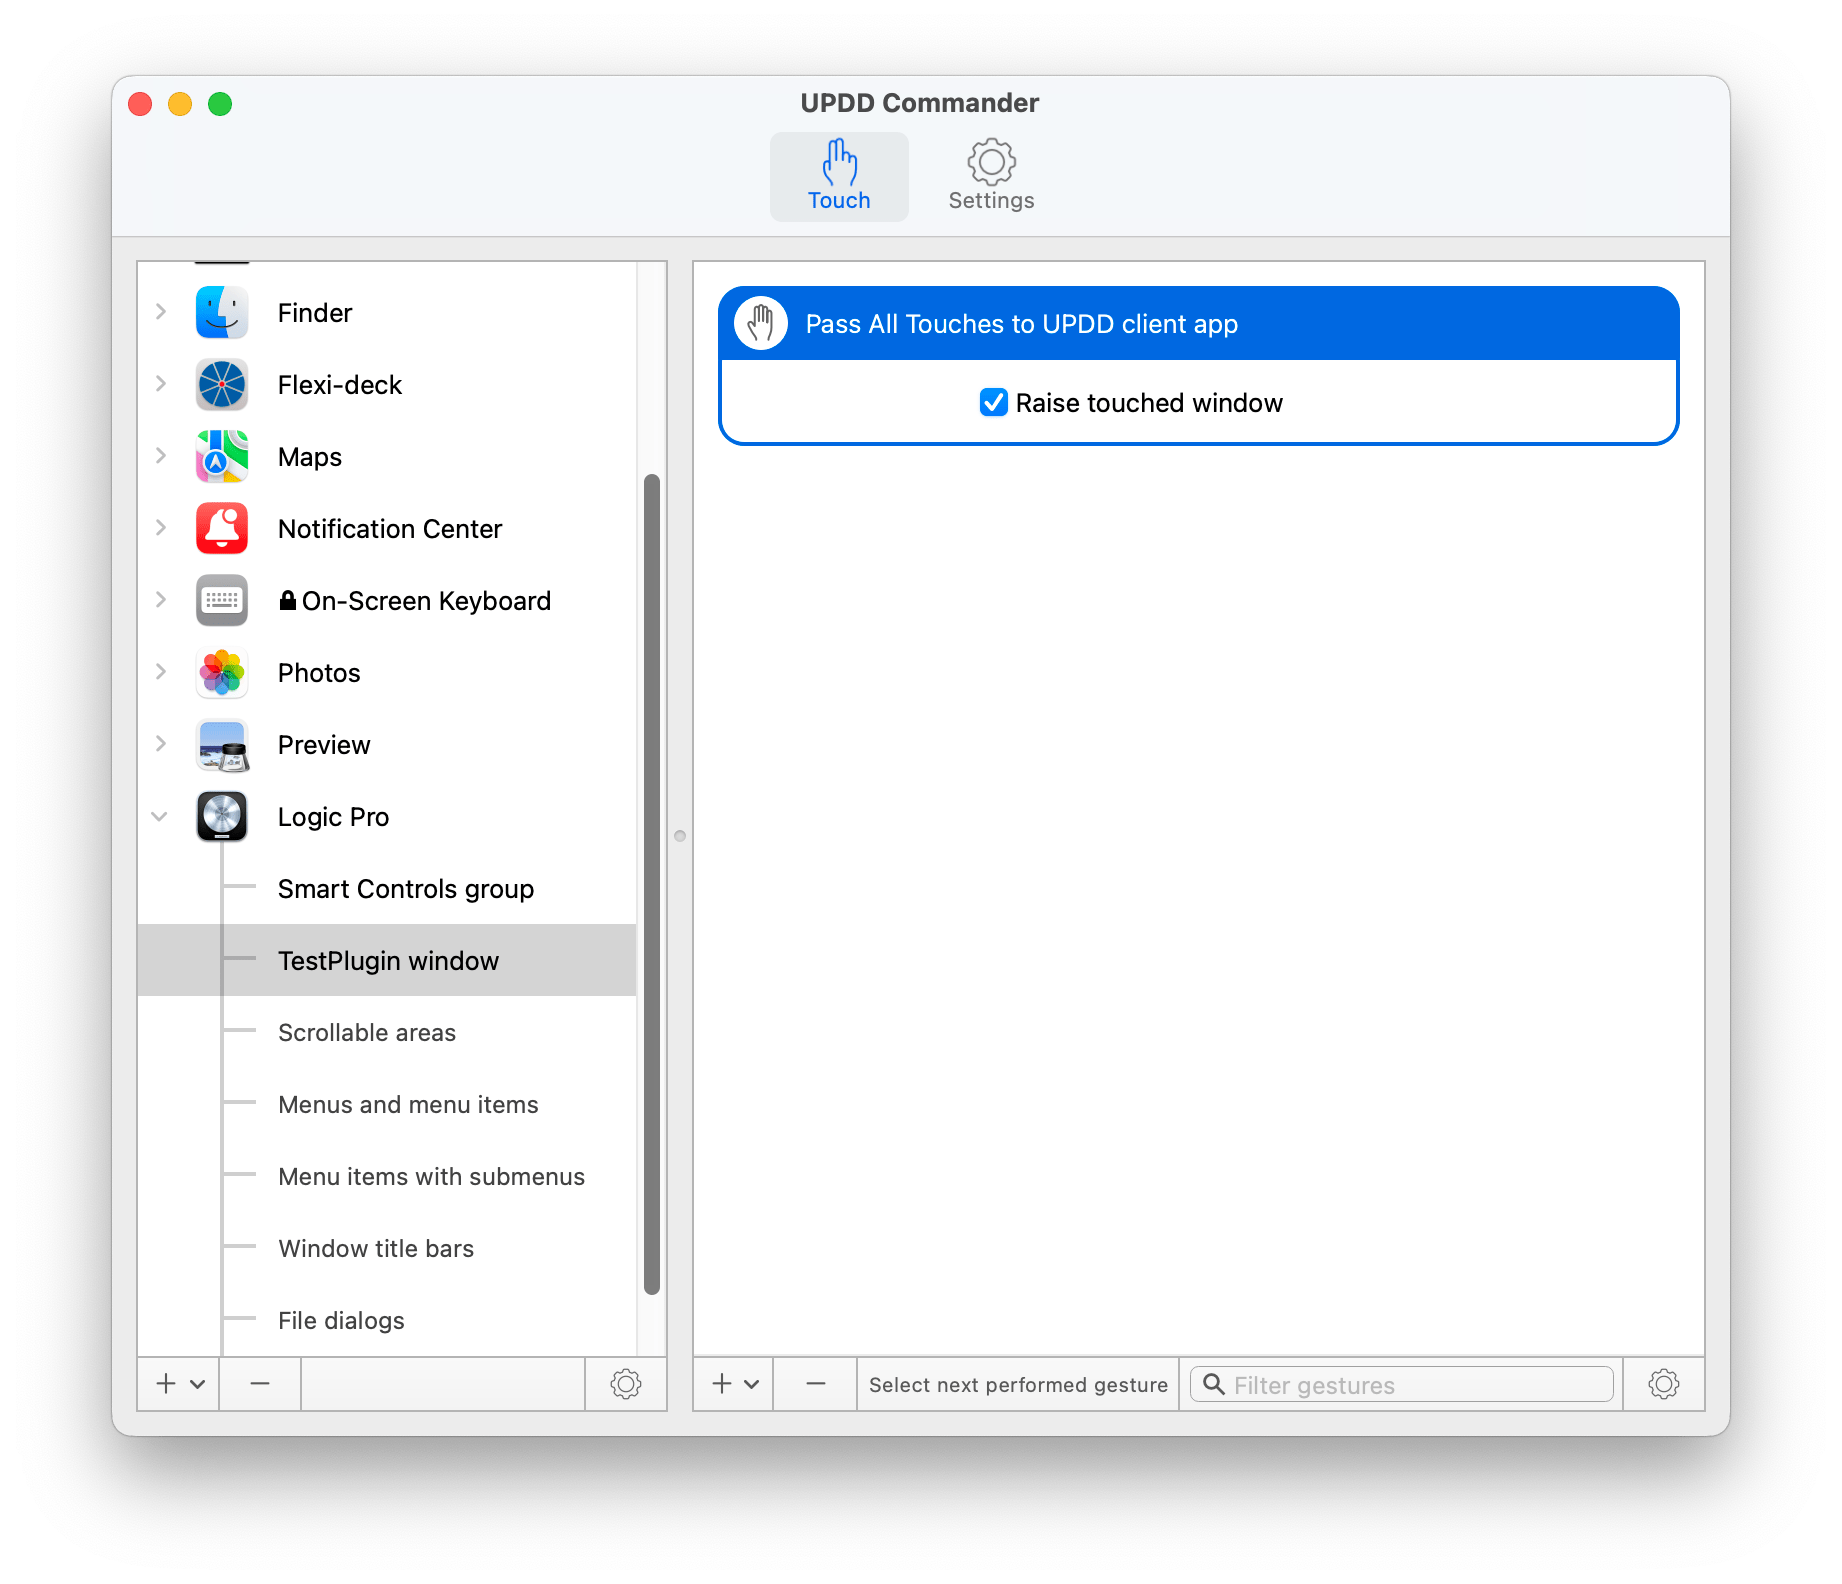Click the Notification Center icon
Image resolution: width=1842 pixels, height=1584 pixels.
222,528
